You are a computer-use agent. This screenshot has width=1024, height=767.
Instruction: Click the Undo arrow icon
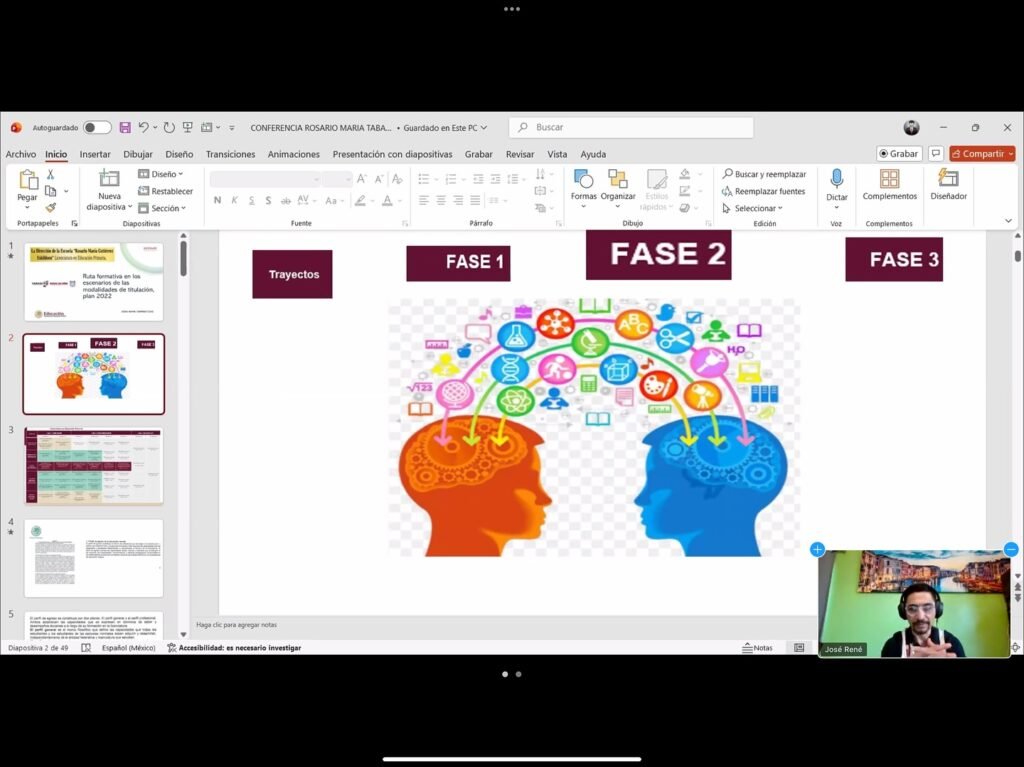pyautogui.click(x=144, y=128)
